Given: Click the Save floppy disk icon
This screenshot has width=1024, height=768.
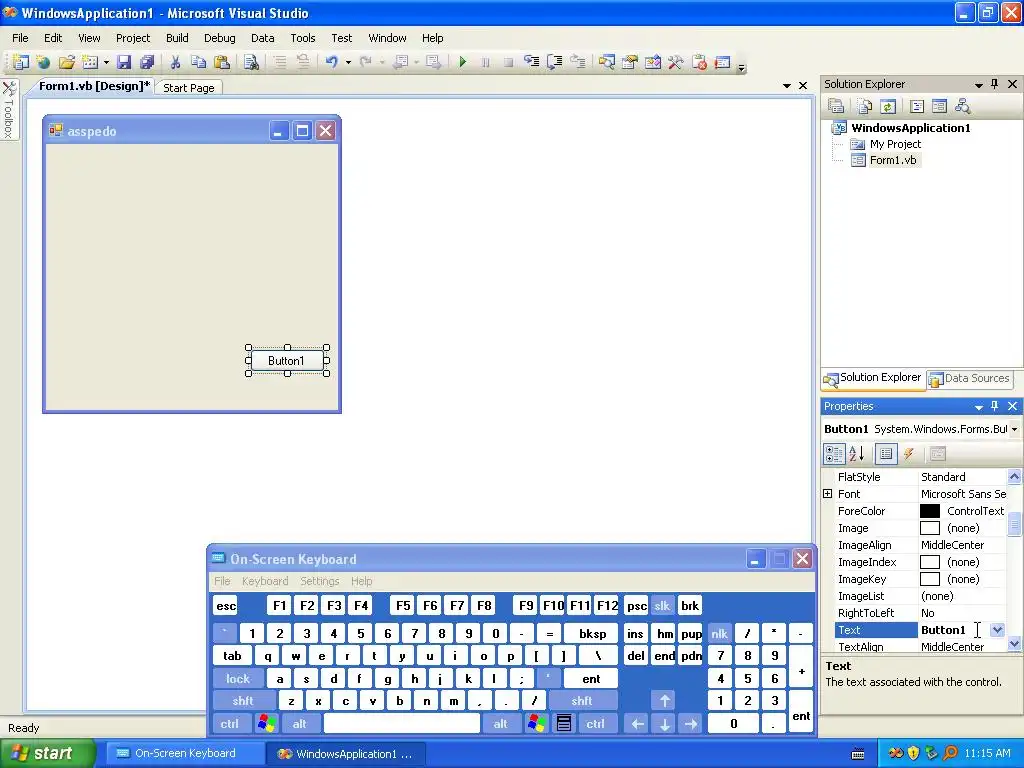Looking at the screenshot, I should coord(124,62).
